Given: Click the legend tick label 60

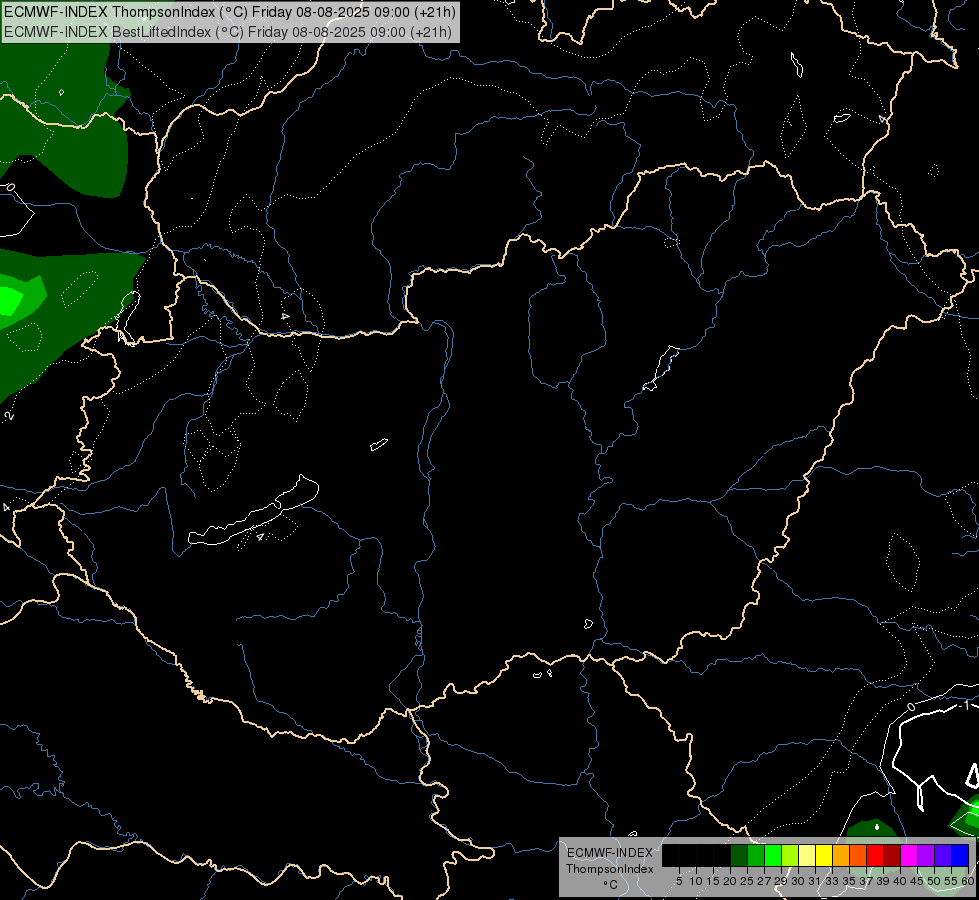Looking at the screenshot, I should click(968, 881).
